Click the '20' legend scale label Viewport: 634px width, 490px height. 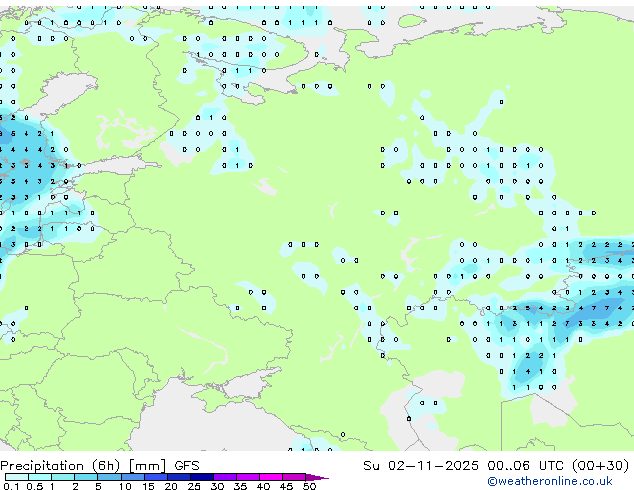[171, 486]
